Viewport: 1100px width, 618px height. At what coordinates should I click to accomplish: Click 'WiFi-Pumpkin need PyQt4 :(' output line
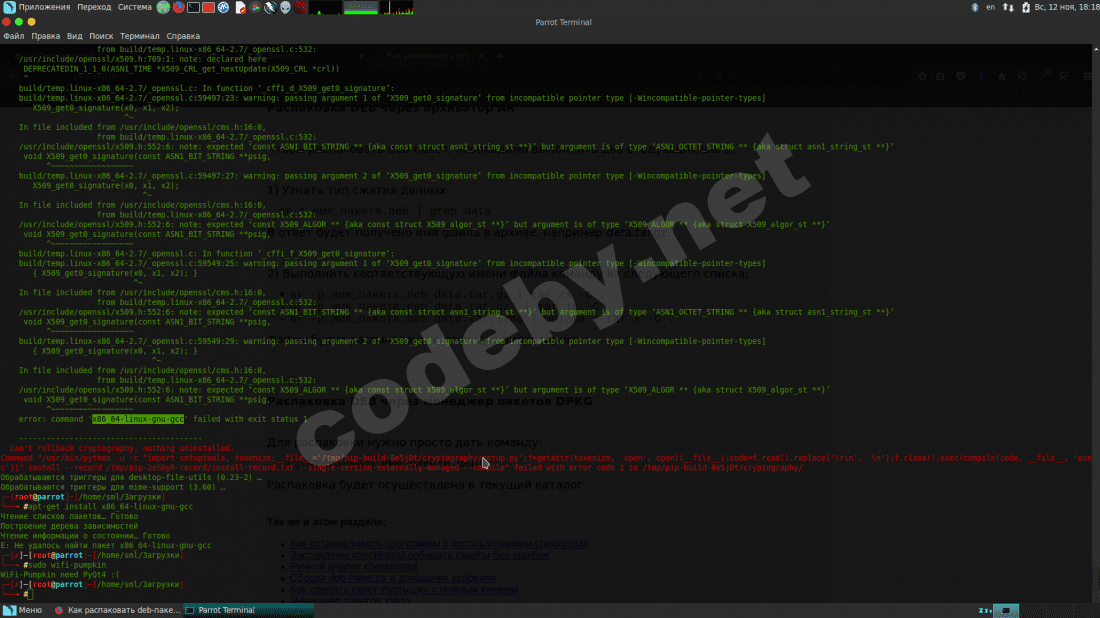click(60, 575)
